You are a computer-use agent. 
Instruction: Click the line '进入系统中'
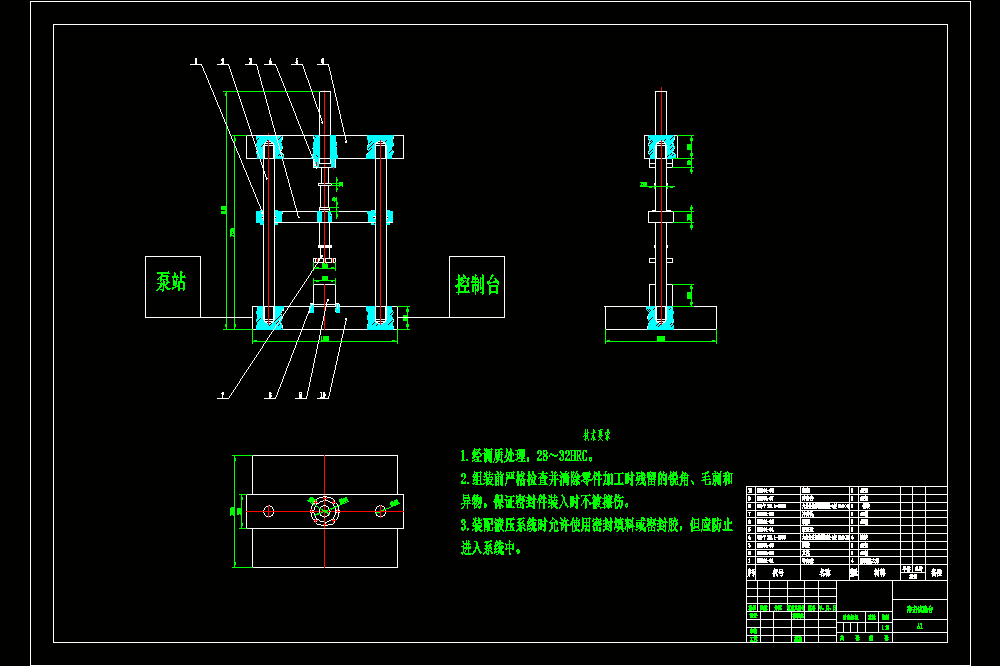point(491,548)
